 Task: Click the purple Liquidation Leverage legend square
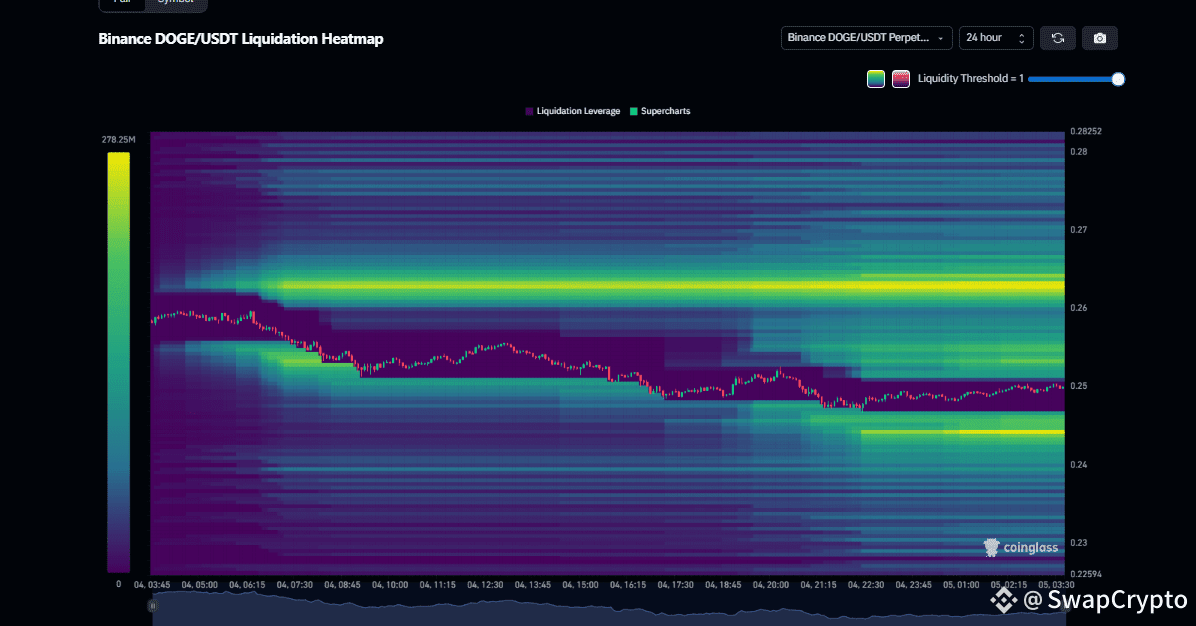point(529,111)
